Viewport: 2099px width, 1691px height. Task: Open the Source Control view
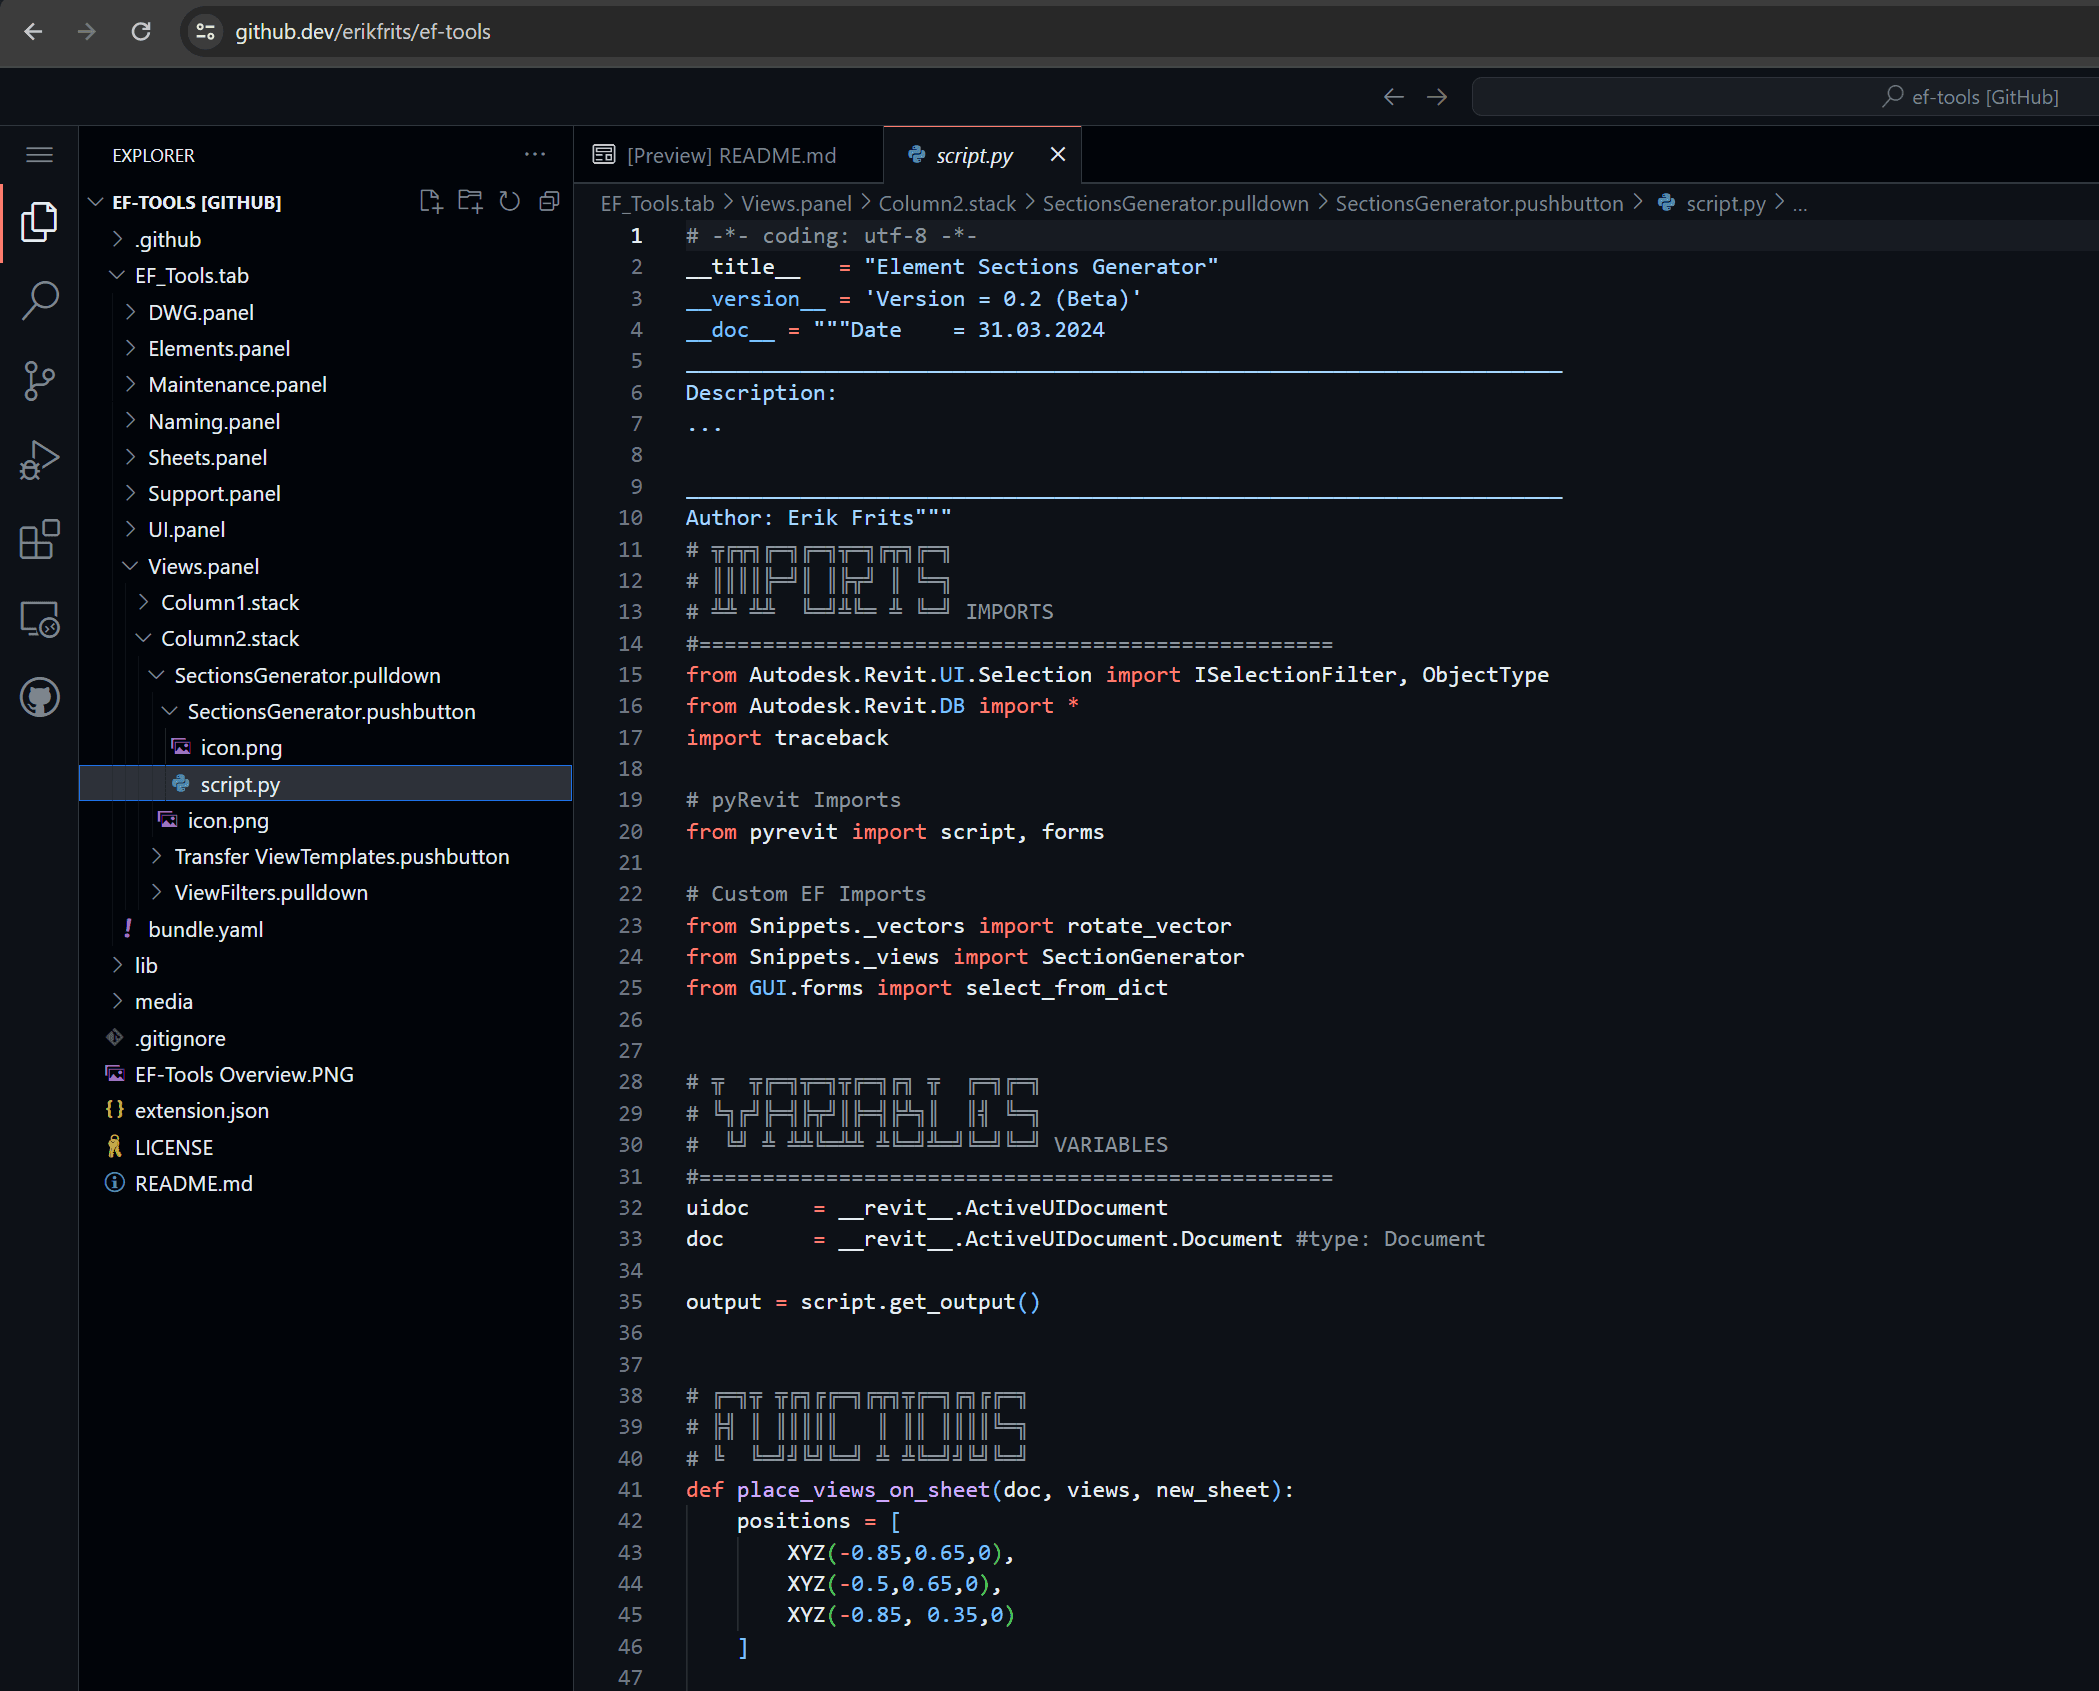pyautogui.click(x=40, y=381)
